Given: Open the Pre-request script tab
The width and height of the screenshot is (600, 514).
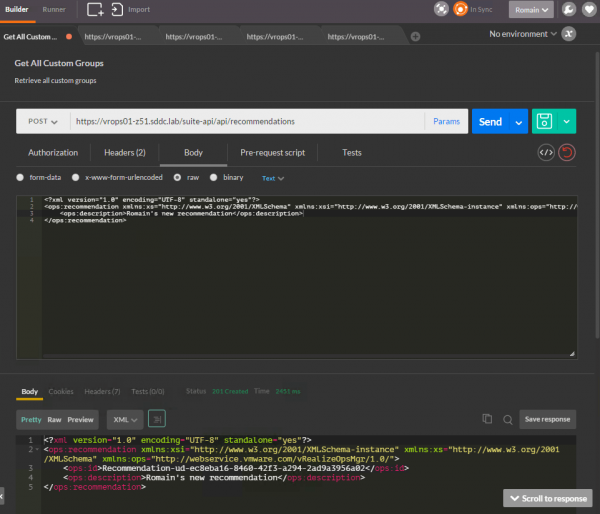Looking at the screenshot, I should pos(272,153).
